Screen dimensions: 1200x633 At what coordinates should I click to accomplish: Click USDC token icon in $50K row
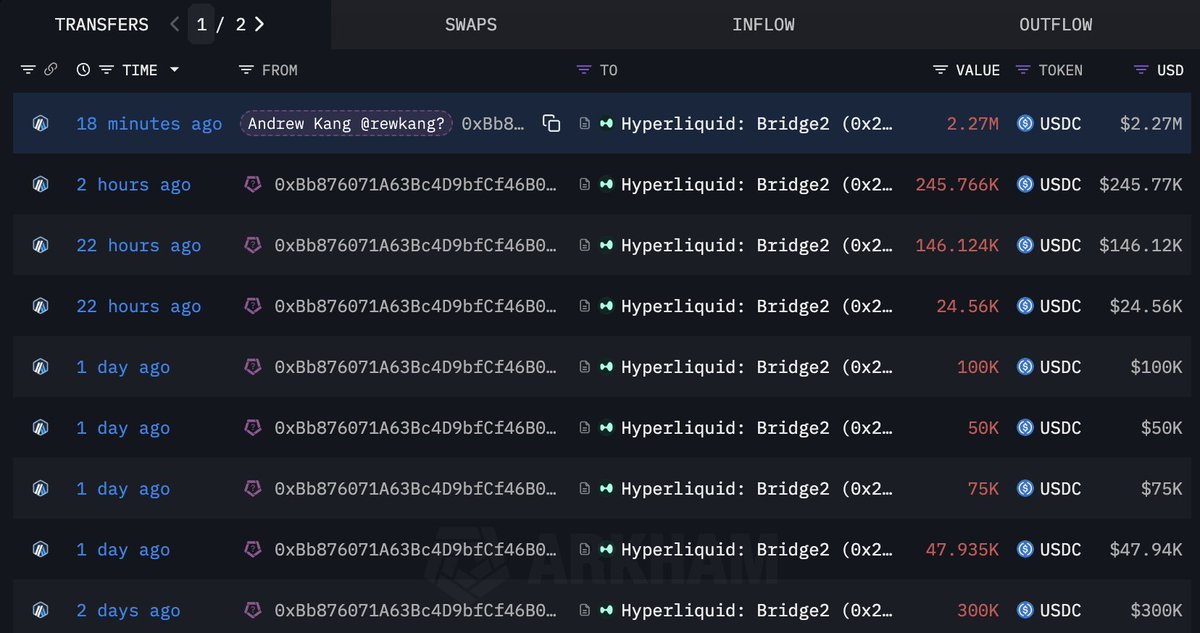(1025, 428)
